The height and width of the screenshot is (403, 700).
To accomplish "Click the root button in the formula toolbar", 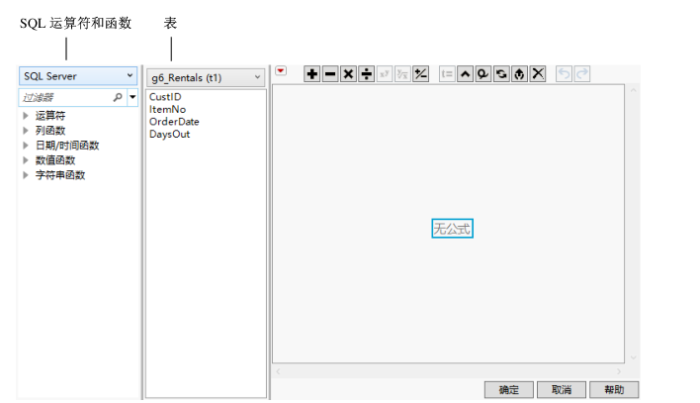I will 403,74.
